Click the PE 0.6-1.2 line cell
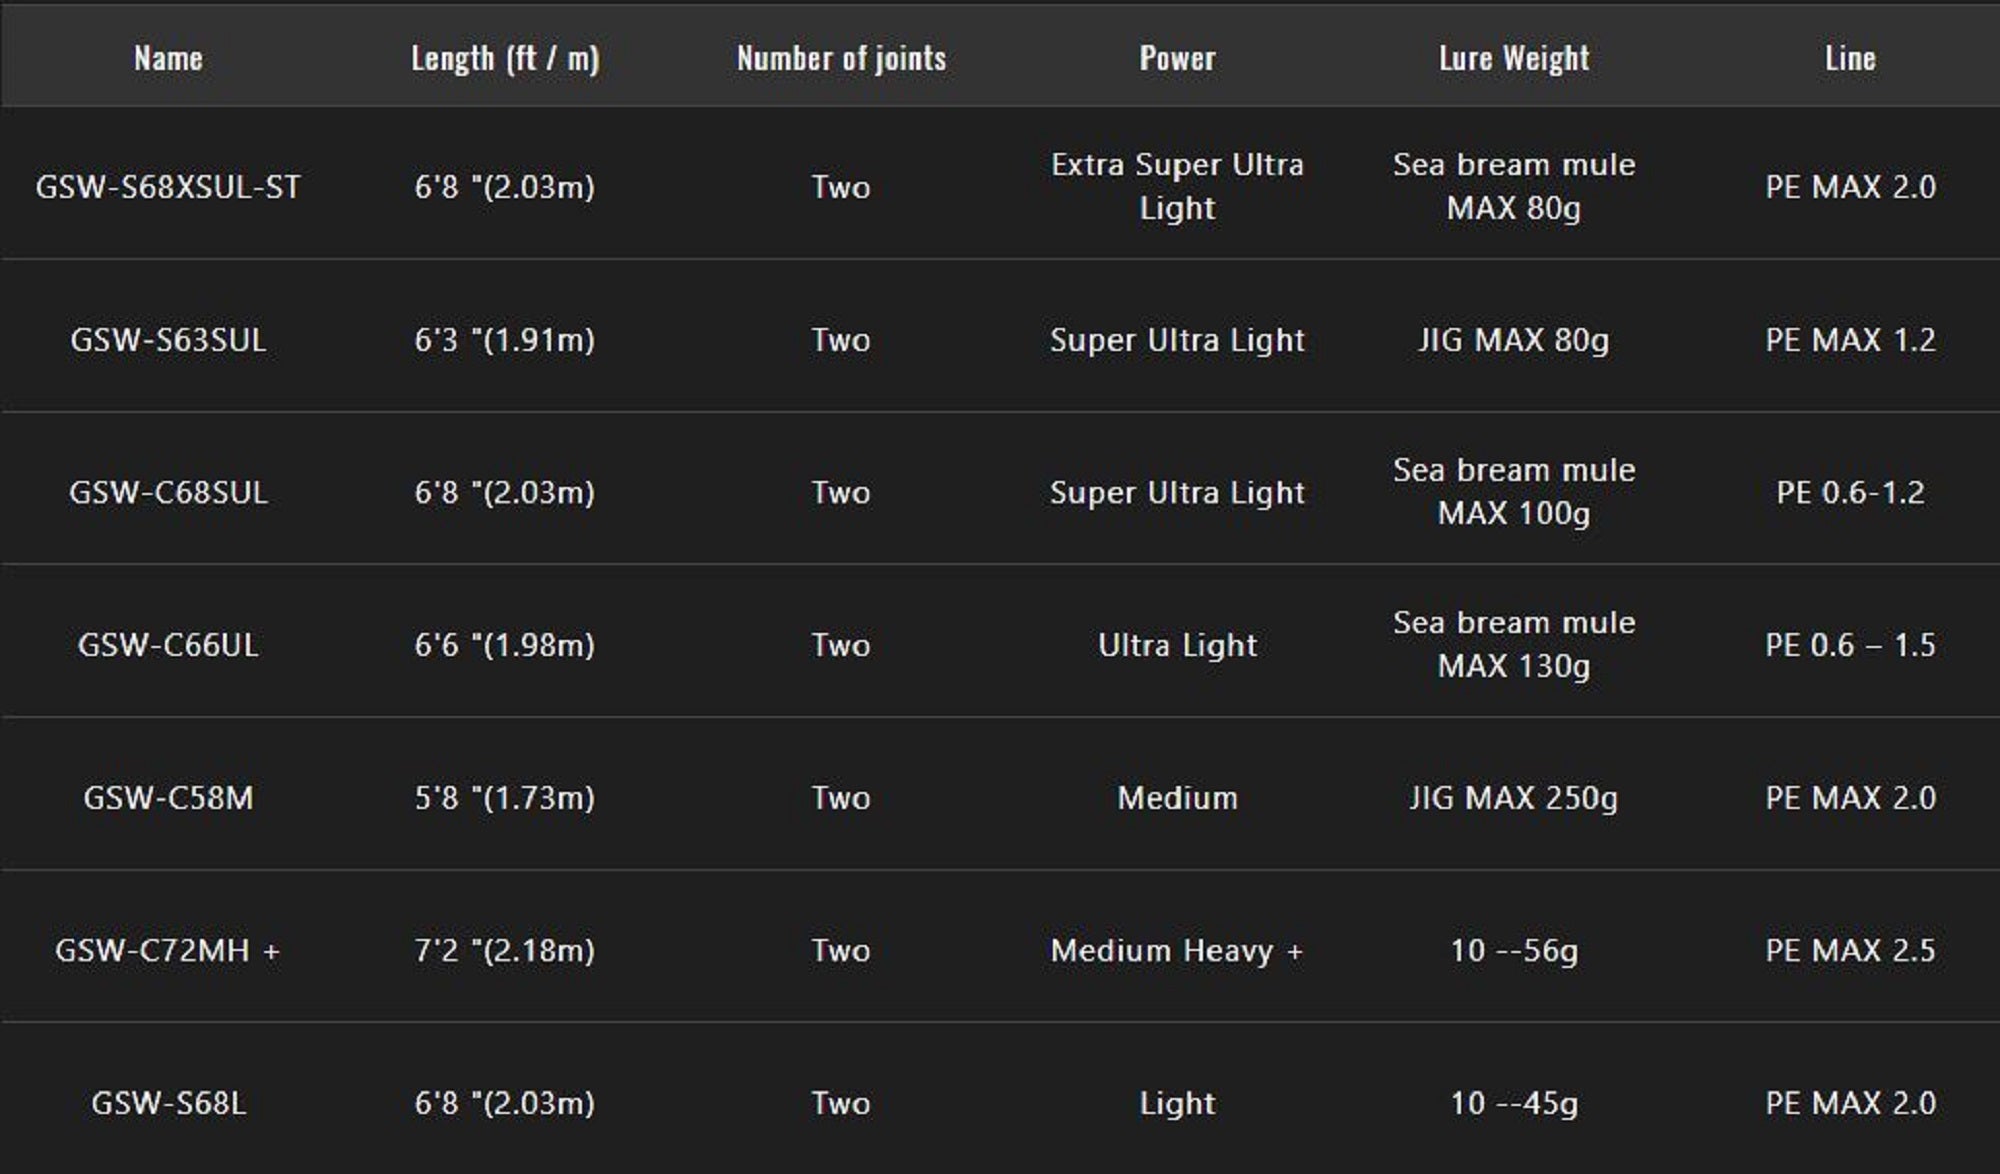Image resolution: width=2000 pixels, height=1174 pixels. [1850, 492]
